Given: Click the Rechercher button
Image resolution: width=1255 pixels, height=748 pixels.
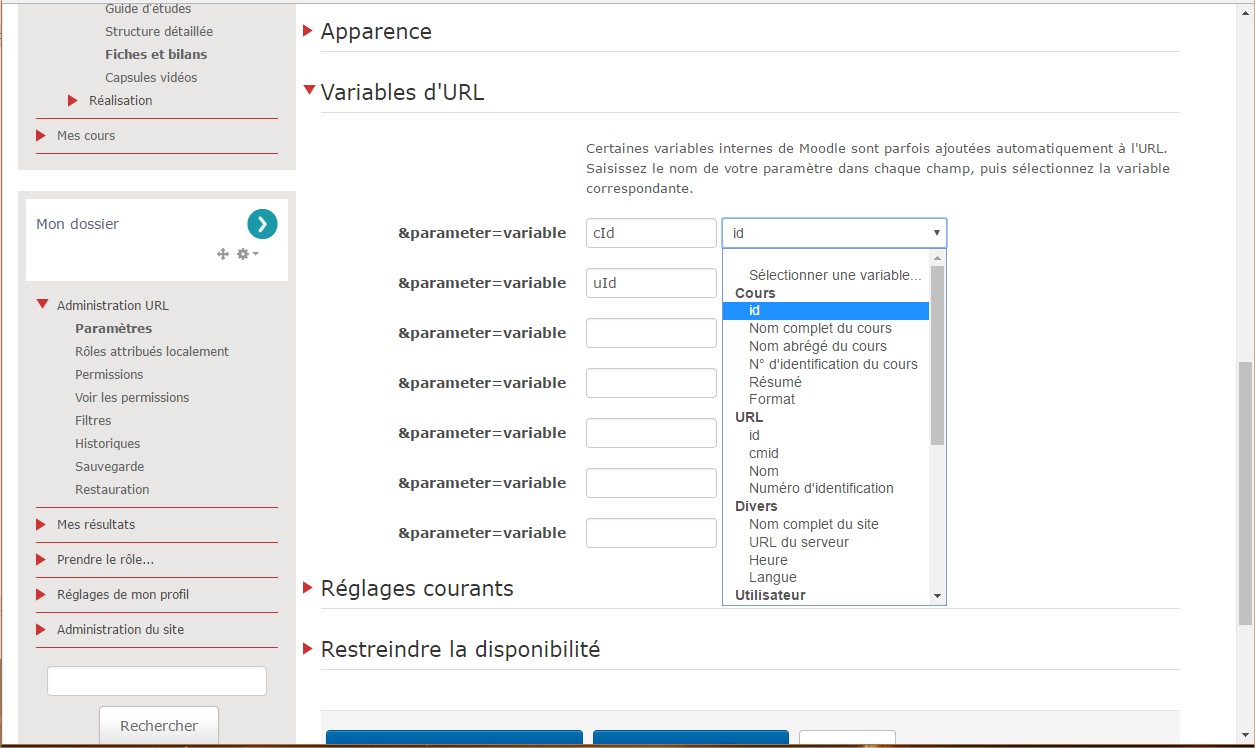Looking at the screenshot, I should (x=159, y=726).
